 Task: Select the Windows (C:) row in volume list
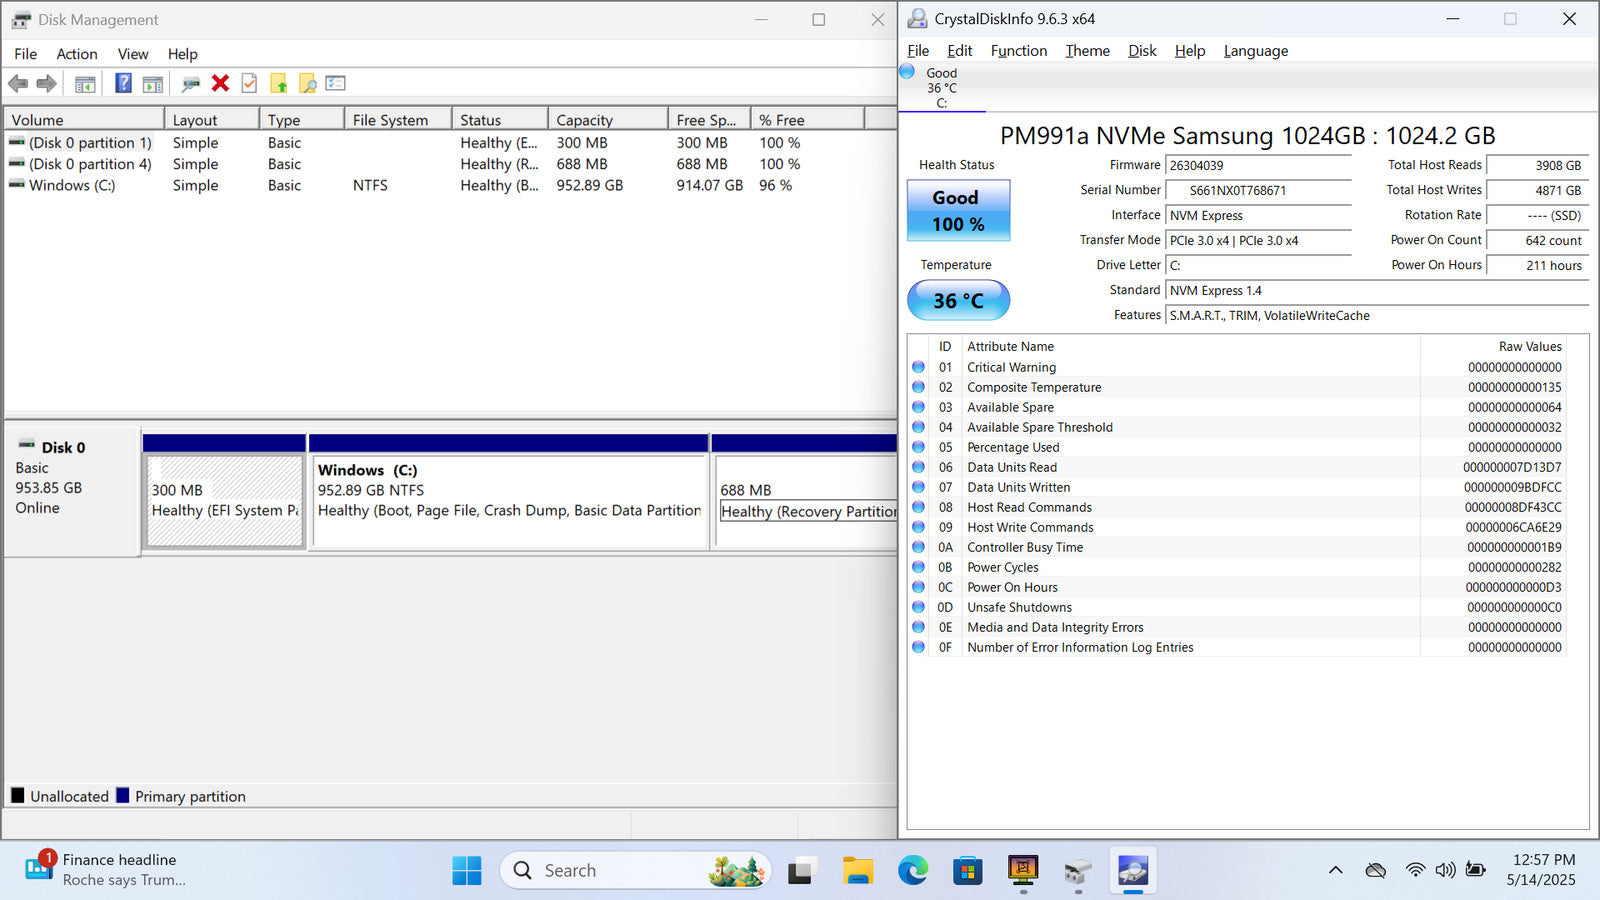[x=72, y=185]
